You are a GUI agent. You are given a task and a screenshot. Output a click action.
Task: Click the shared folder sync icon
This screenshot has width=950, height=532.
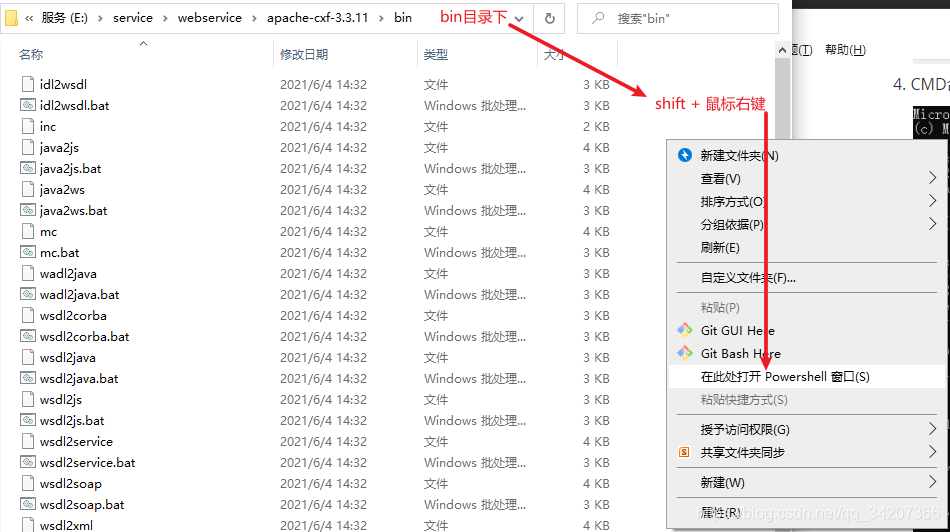[x=684, y=452]
